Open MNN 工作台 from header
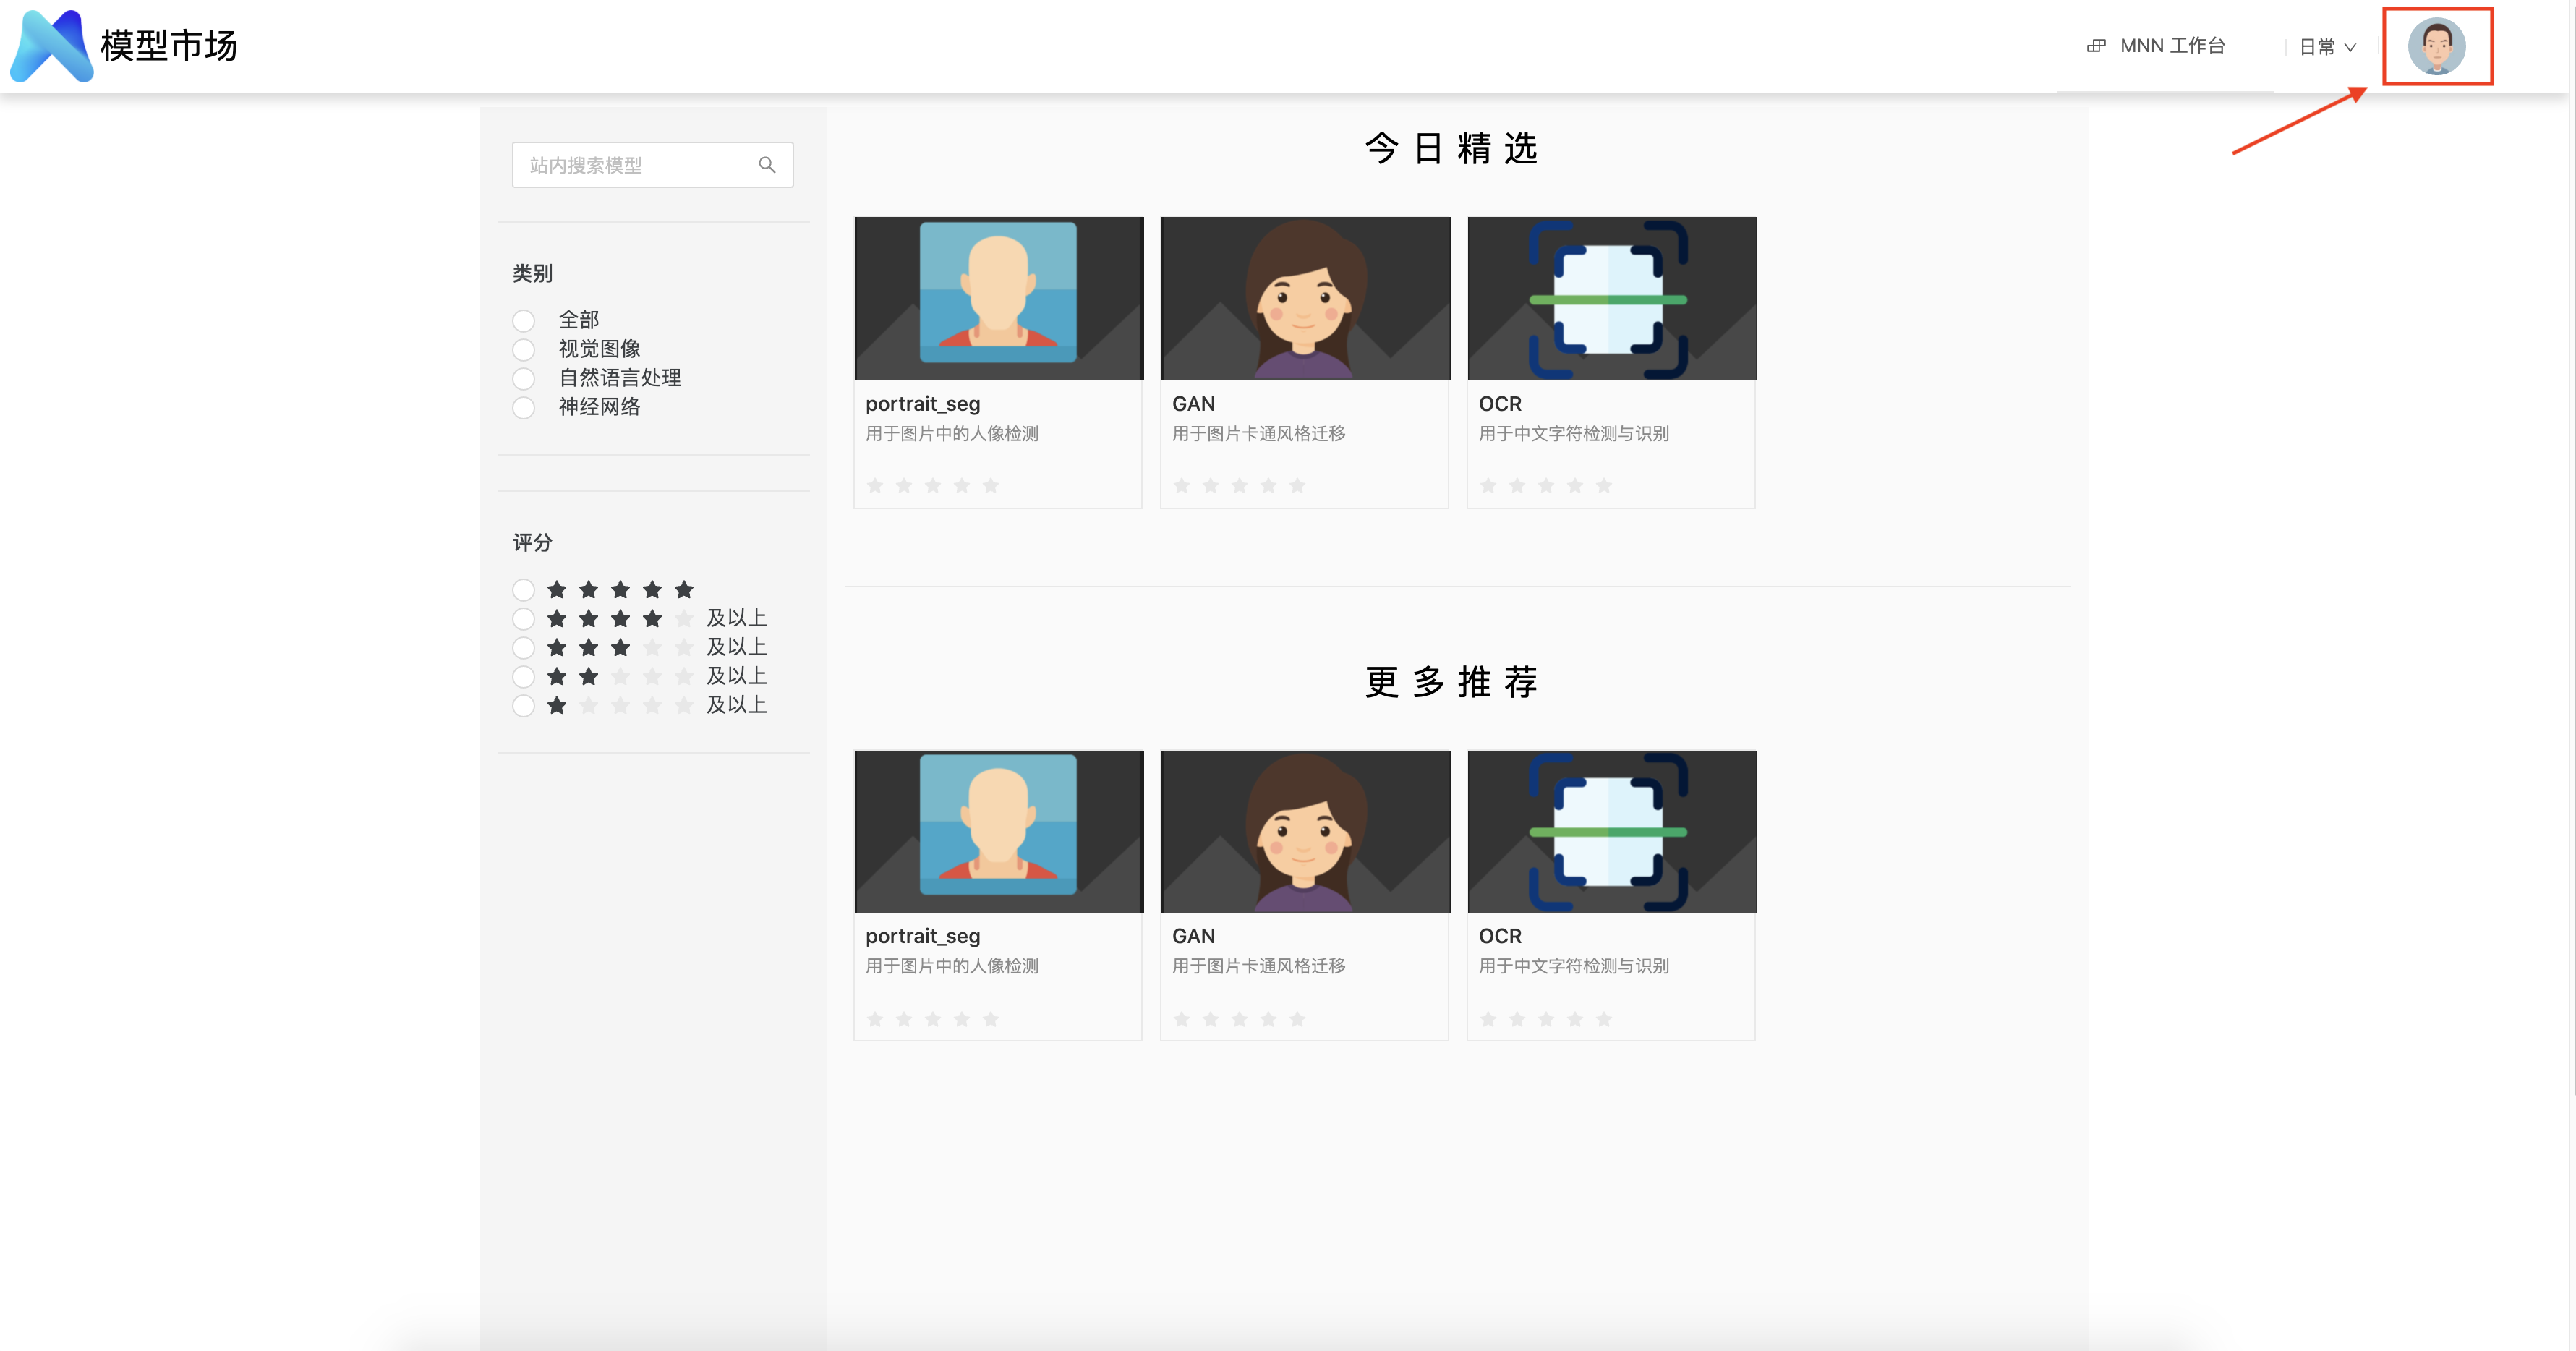Viewport: 2576px width, 1351px height. pyautogui.click(x=2172, y=46)
